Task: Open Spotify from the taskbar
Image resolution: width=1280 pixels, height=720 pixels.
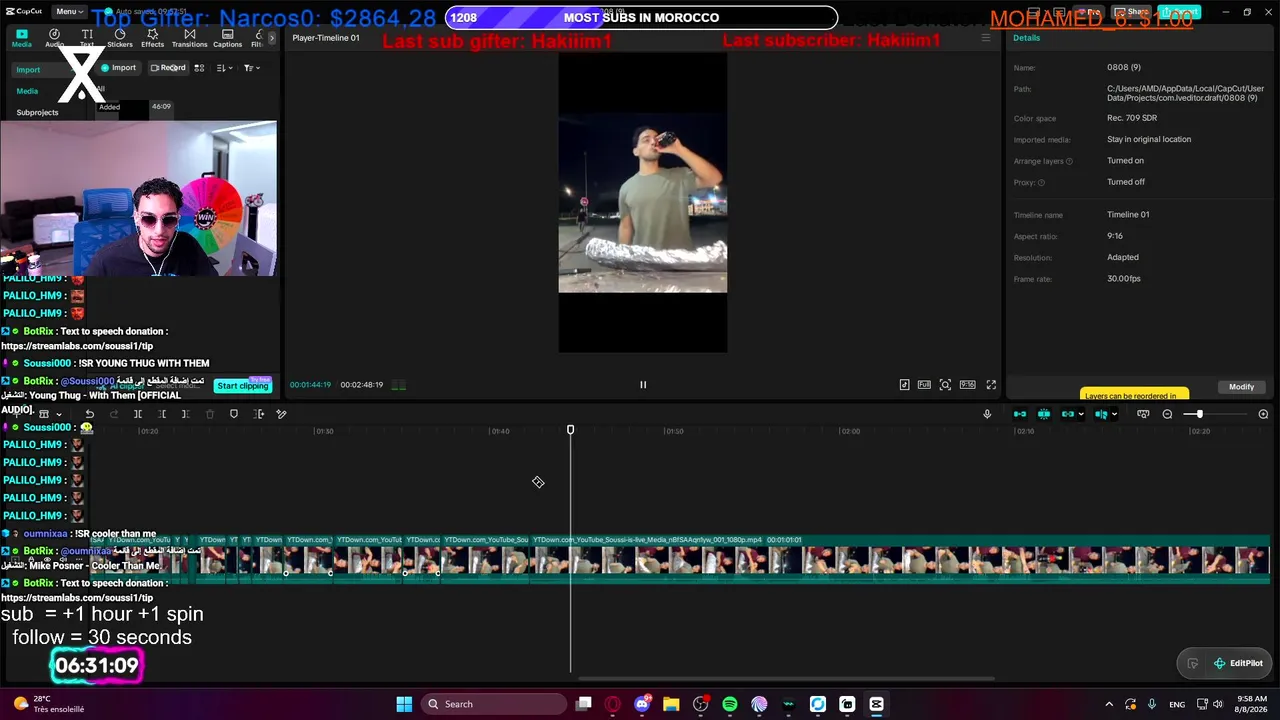Action: [x=730, y=704]
